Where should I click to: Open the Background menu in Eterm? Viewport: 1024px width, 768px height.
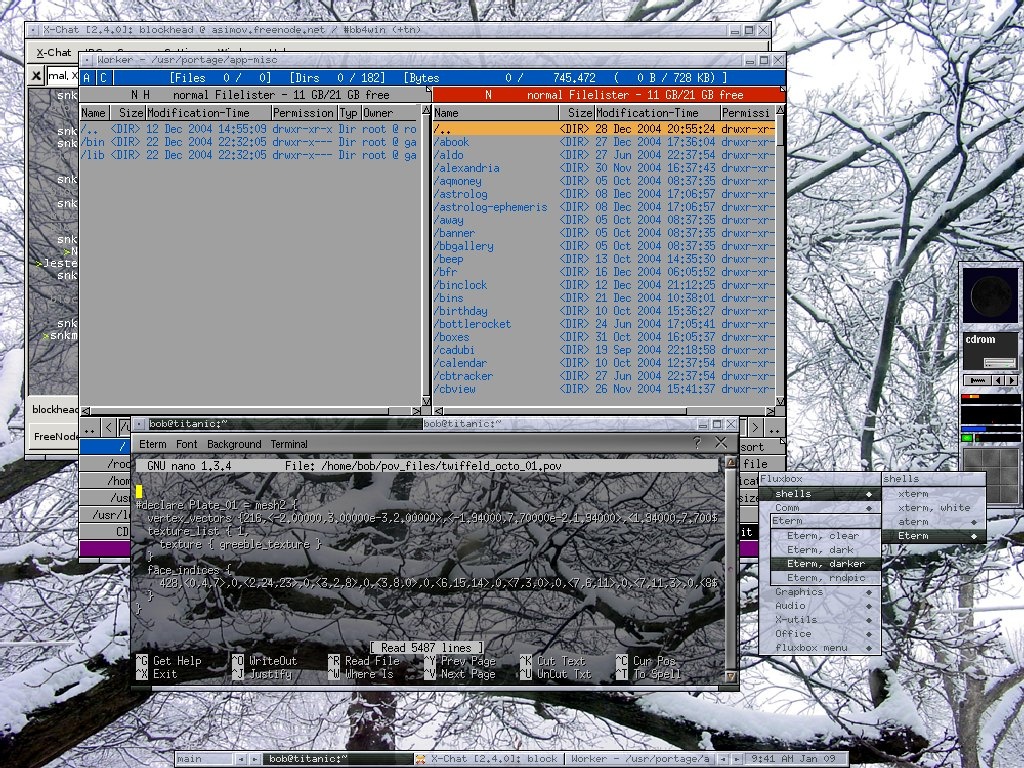tap(234, 444)
